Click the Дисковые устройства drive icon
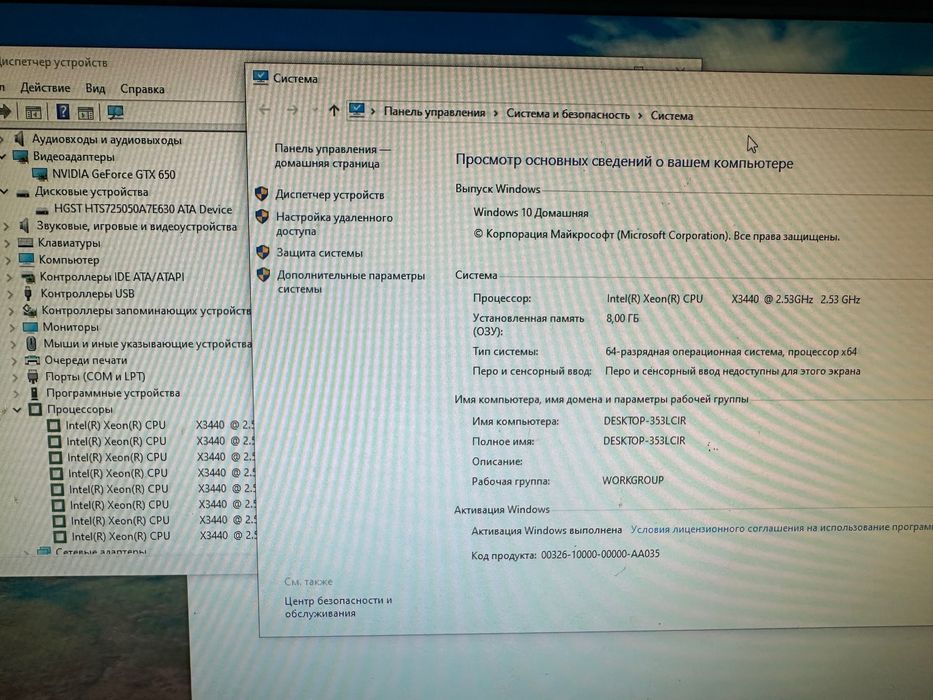The image size is (933, 700). coord(23,192)
